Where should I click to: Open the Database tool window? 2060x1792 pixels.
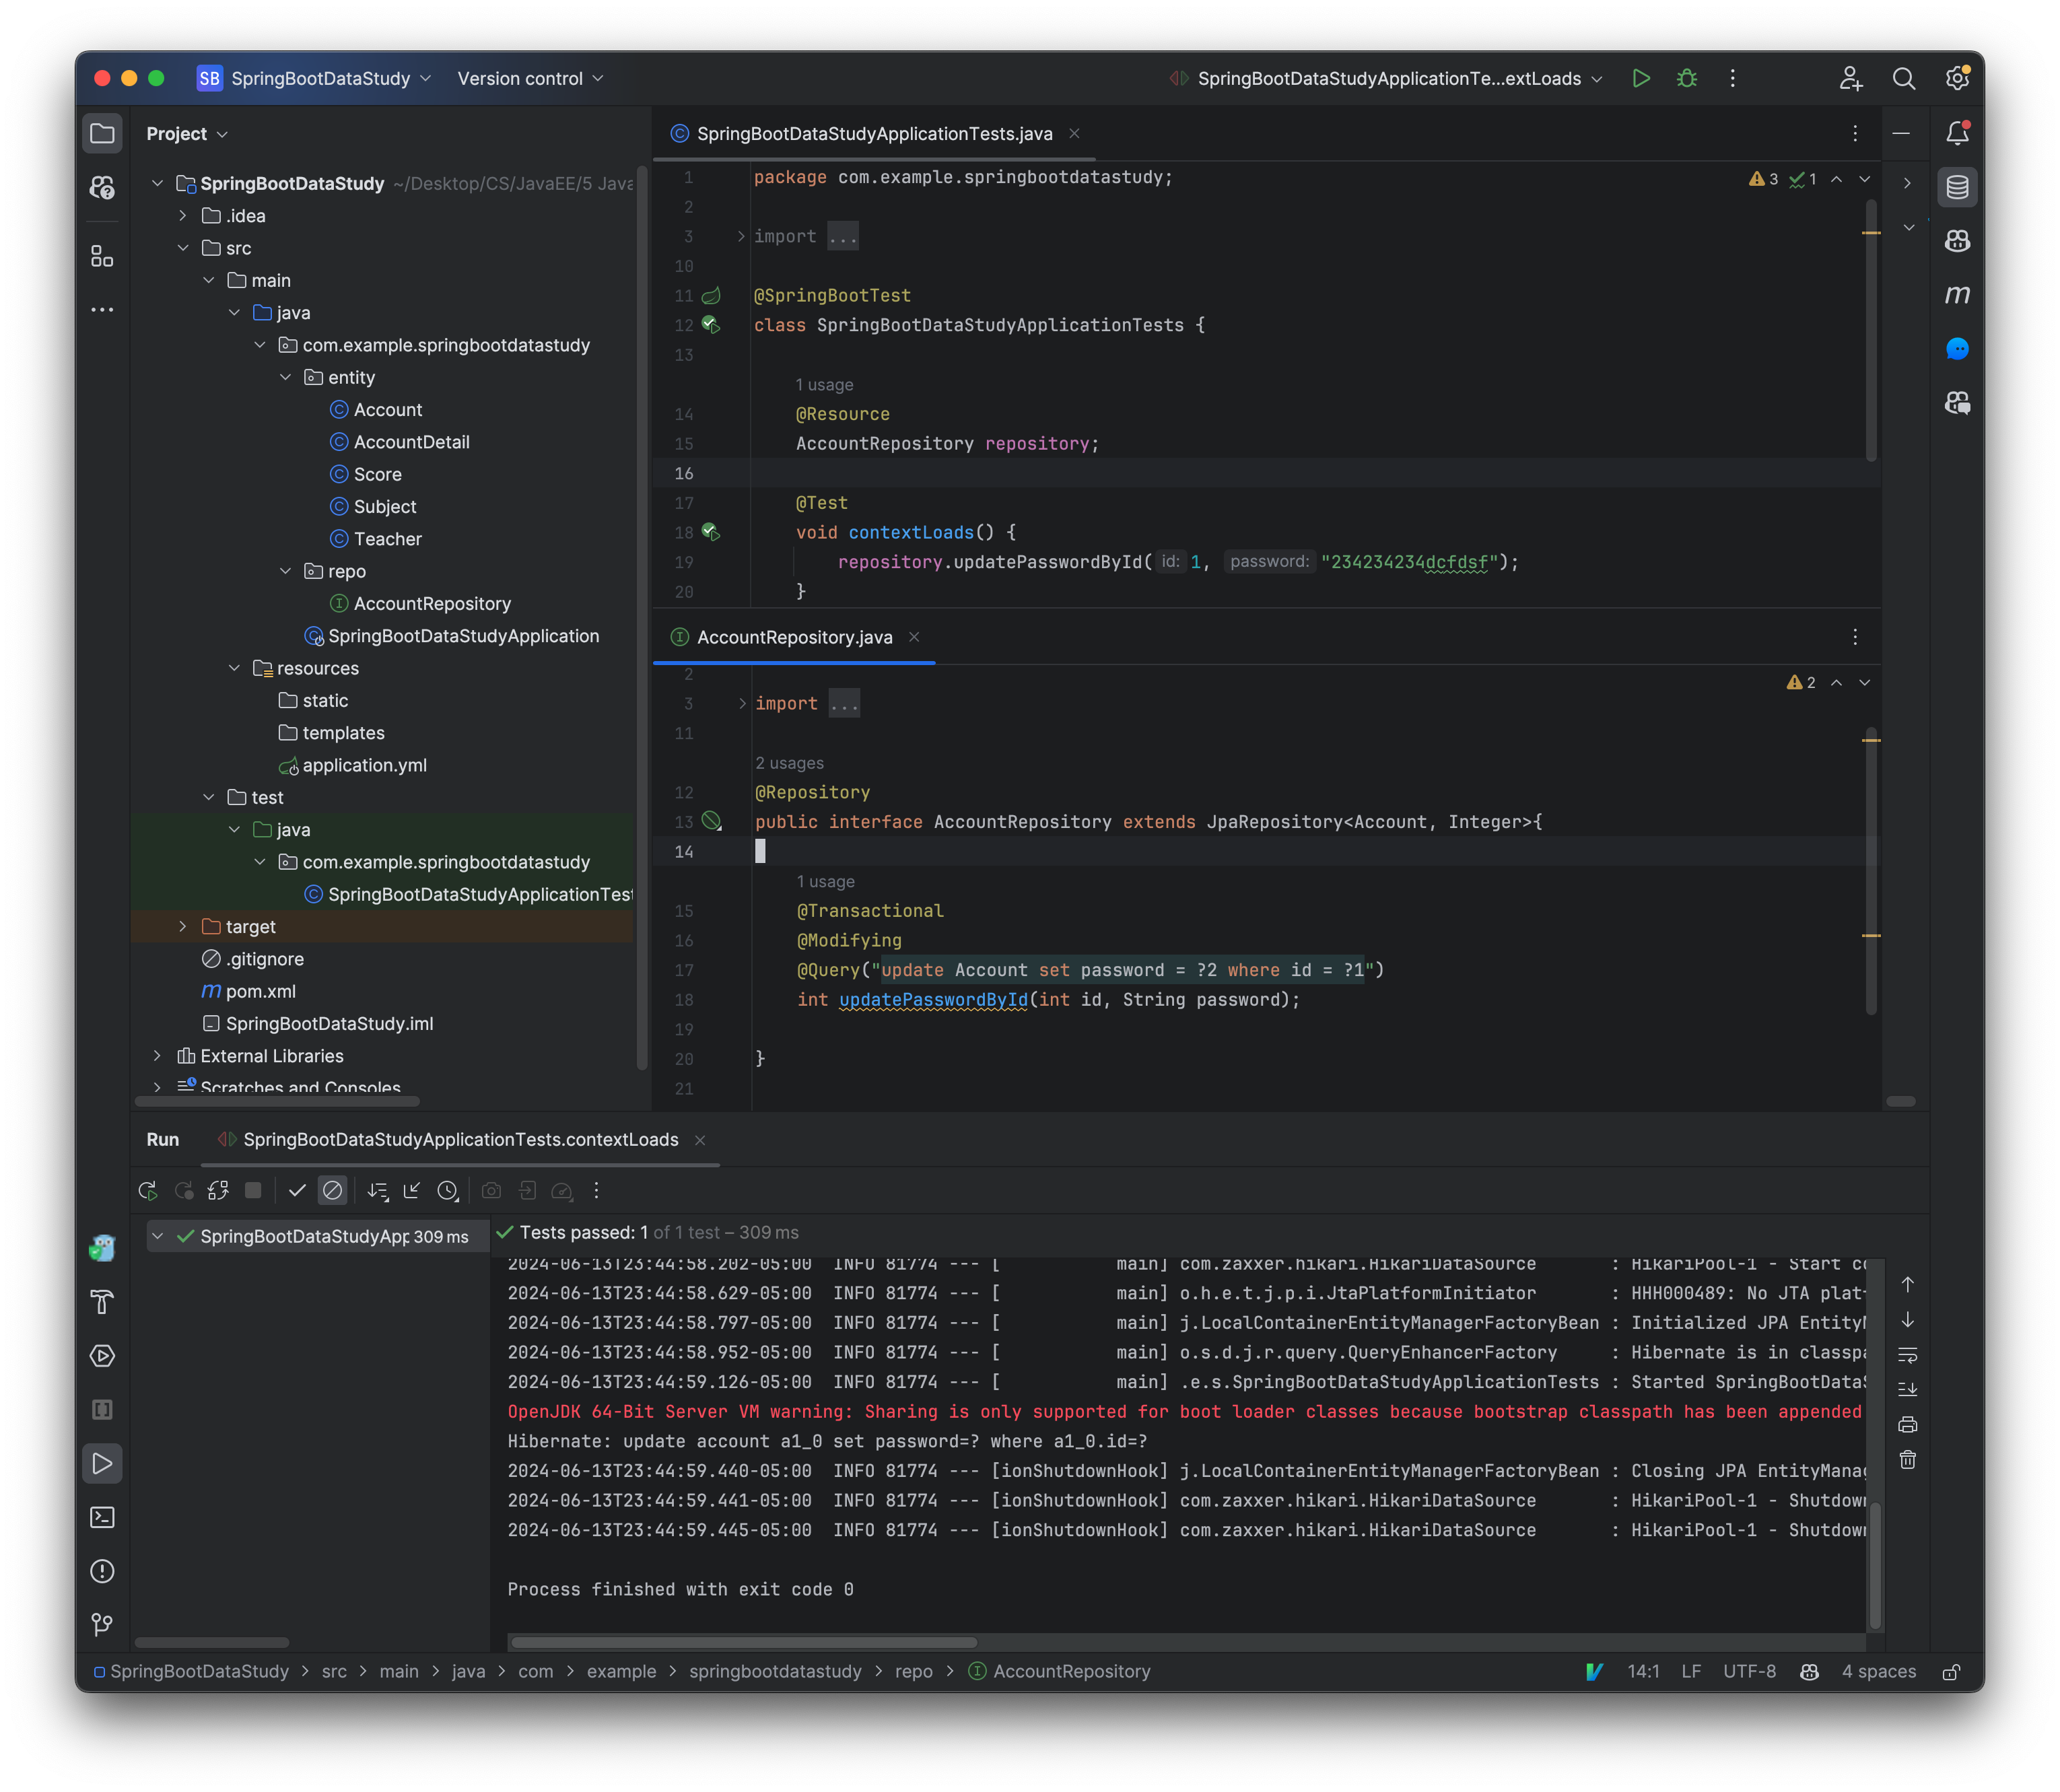[1957, 186]
